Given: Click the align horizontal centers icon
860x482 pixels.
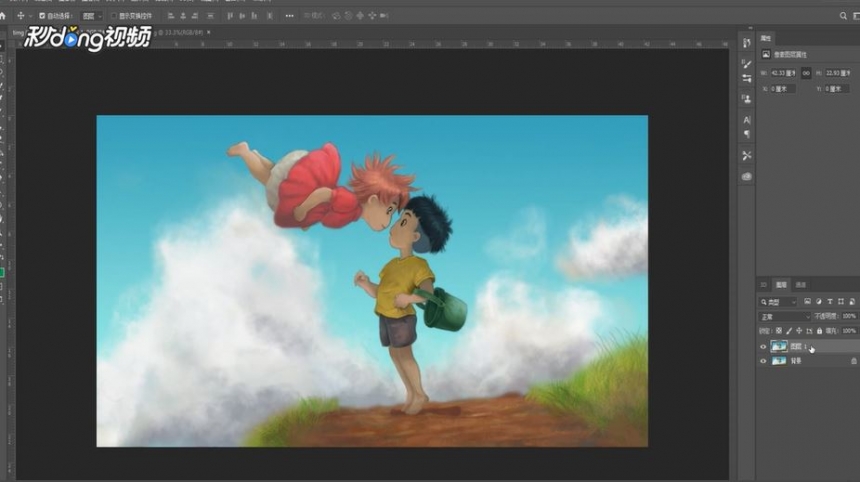Looking at the screenshot, I should pyautogui.click(x=183, y=16).
